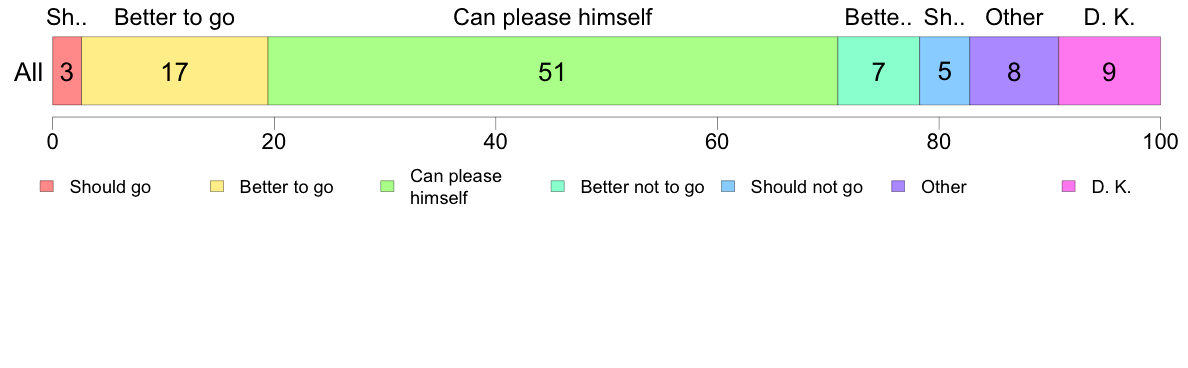Image resolution: width=1188 pixels, height=368 pixels.
Task: Click the red Should go legend swatch
Action: (47, 187)
